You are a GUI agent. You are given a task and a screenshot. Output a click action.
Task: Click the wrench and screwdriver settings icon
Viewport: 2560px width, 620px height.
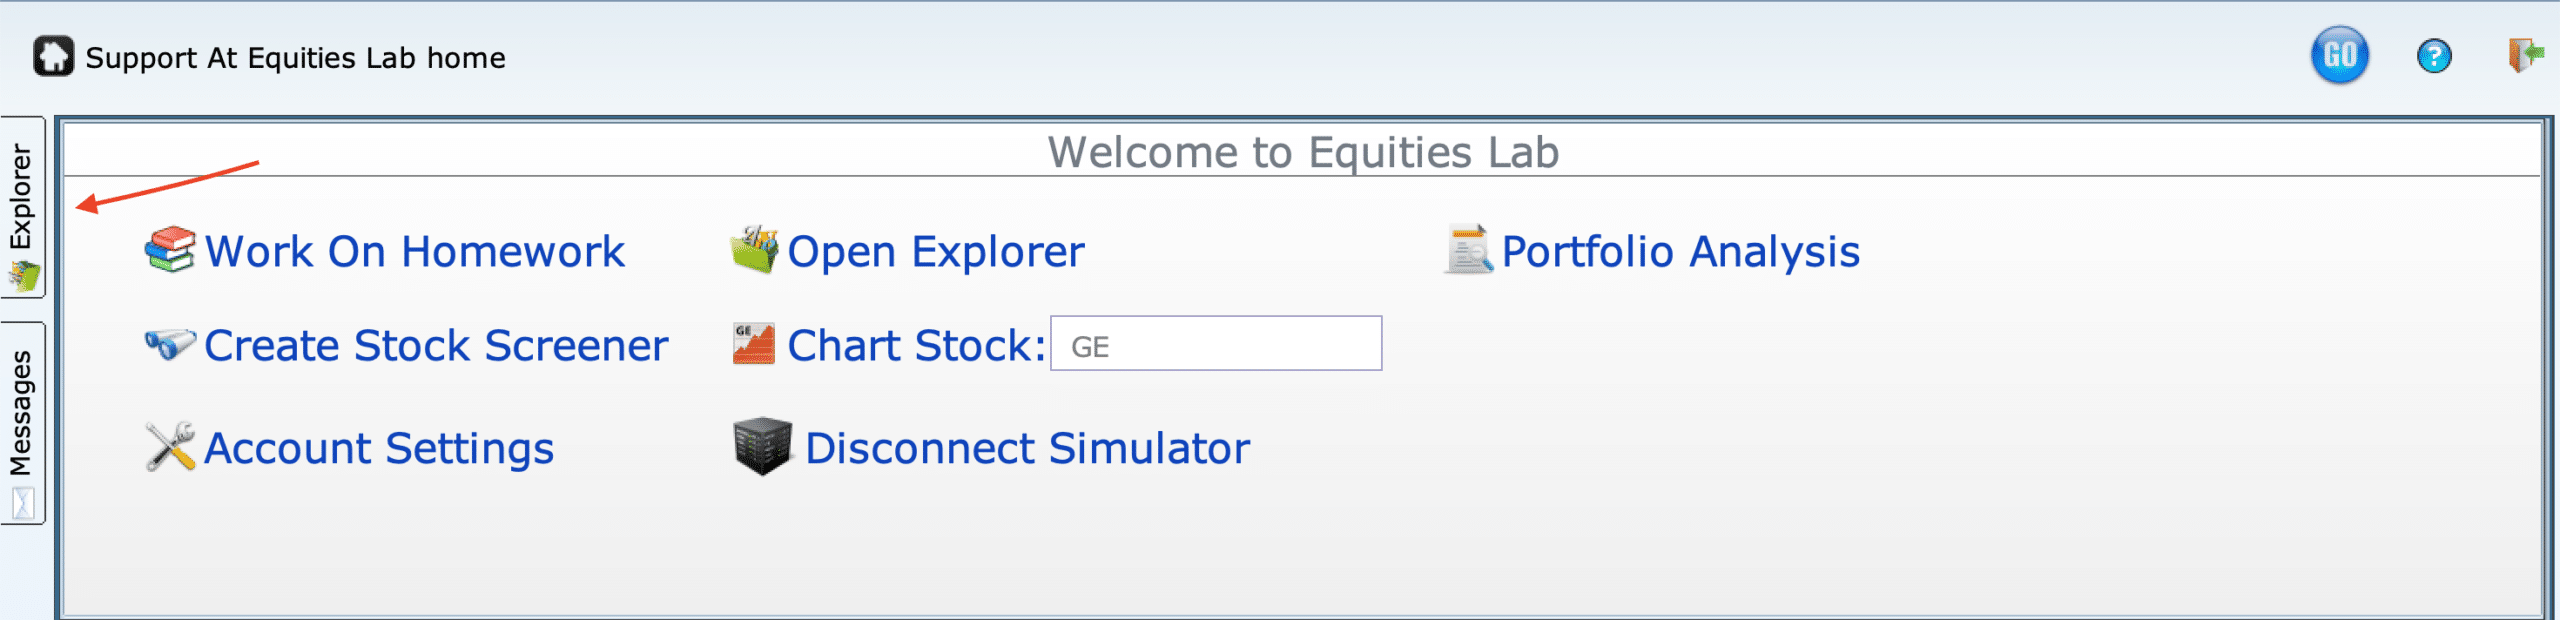point(170,446)
